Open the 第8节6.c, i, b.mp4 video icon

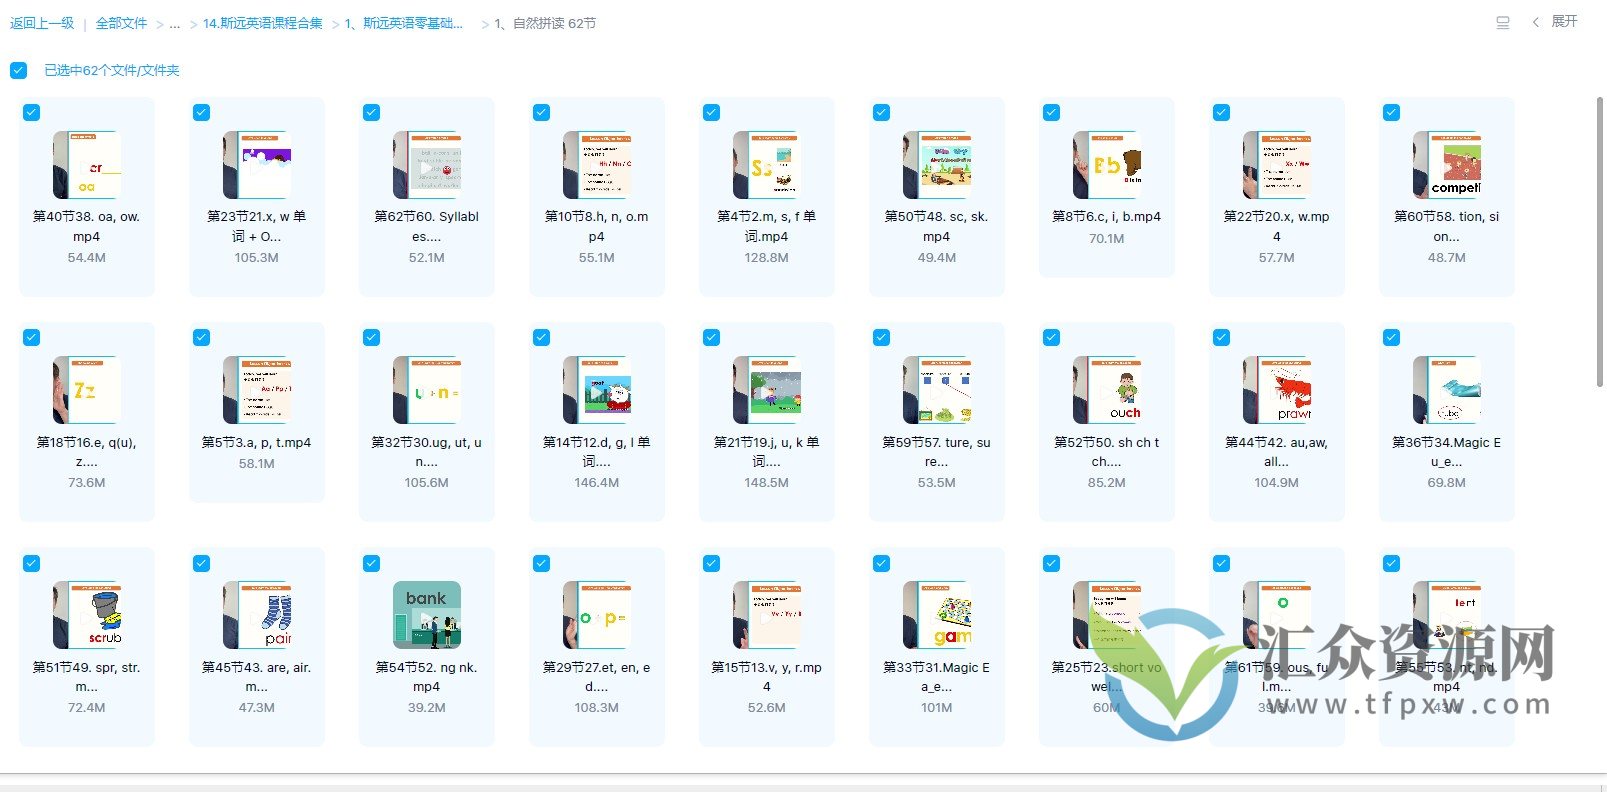1107,165
